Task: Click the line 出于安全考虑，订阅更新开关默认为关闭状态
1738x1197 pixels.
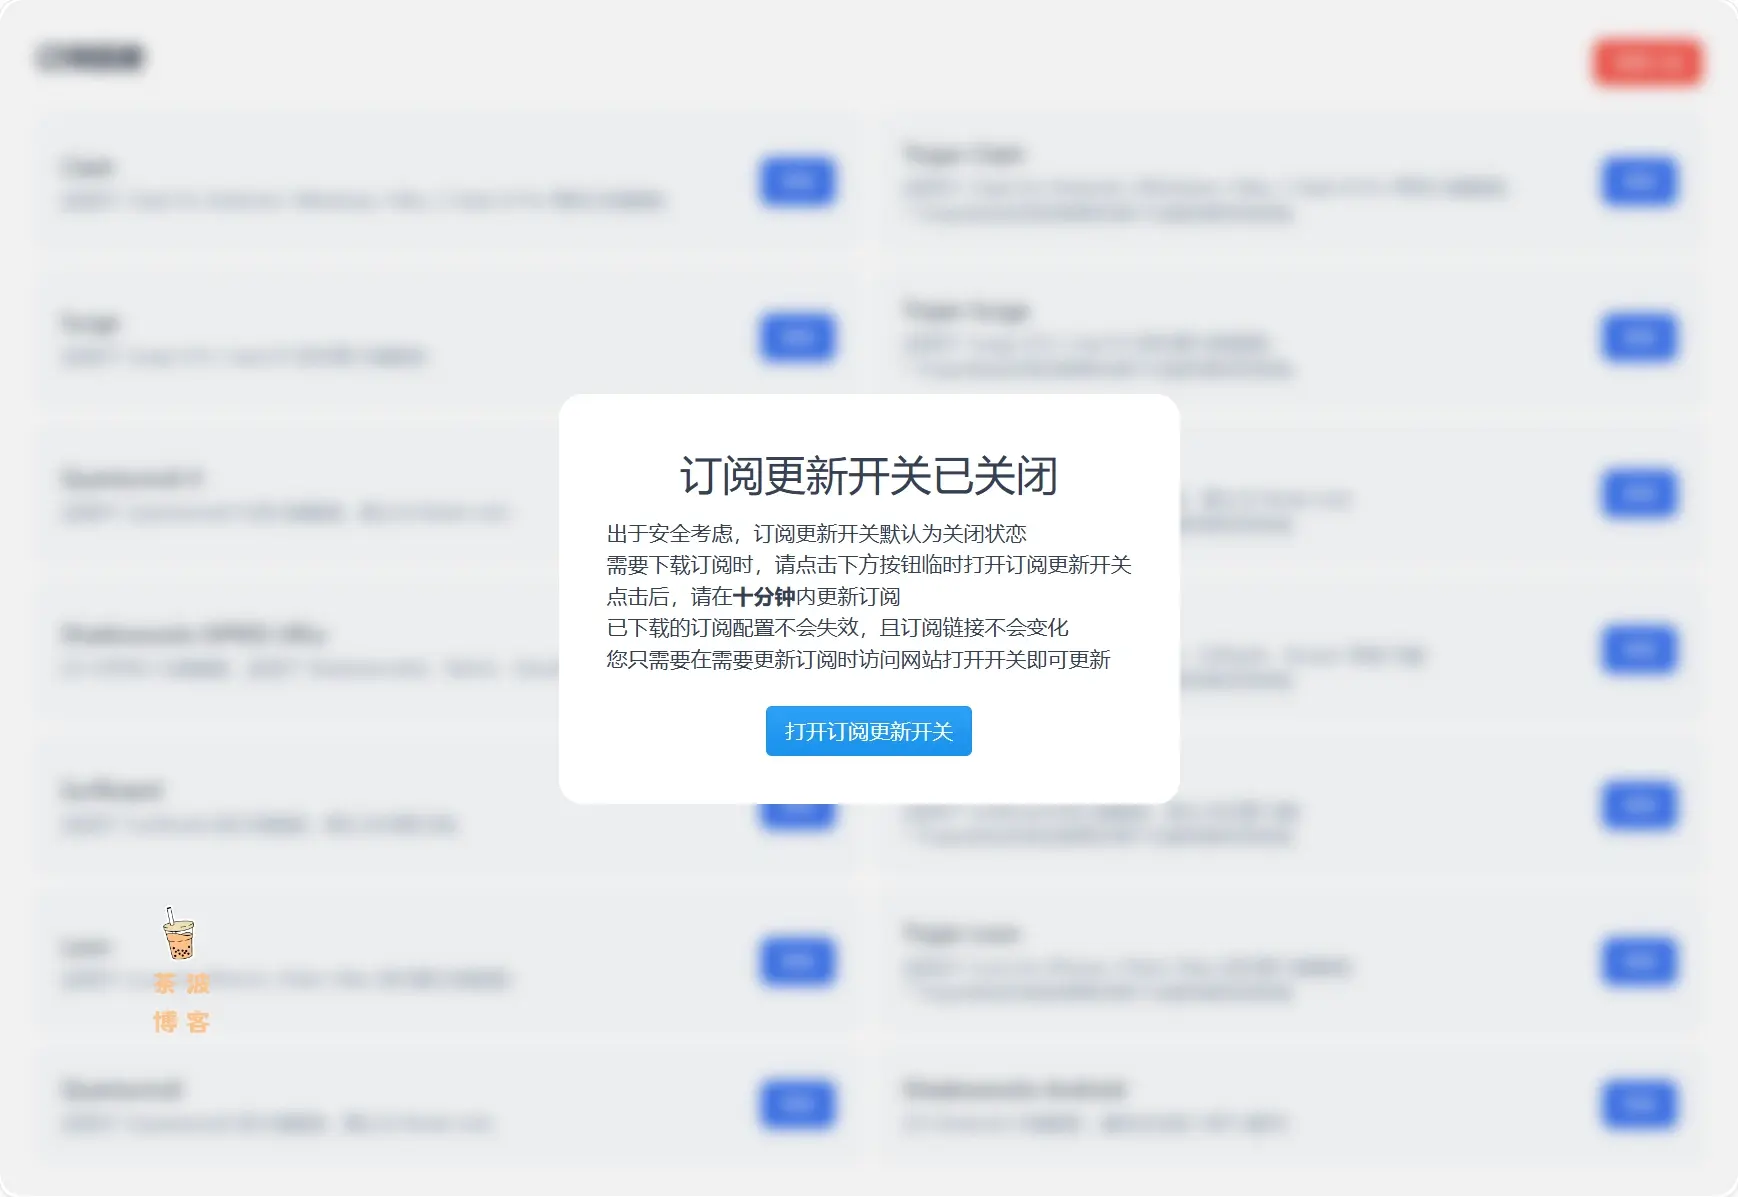Action: (817, 534)
